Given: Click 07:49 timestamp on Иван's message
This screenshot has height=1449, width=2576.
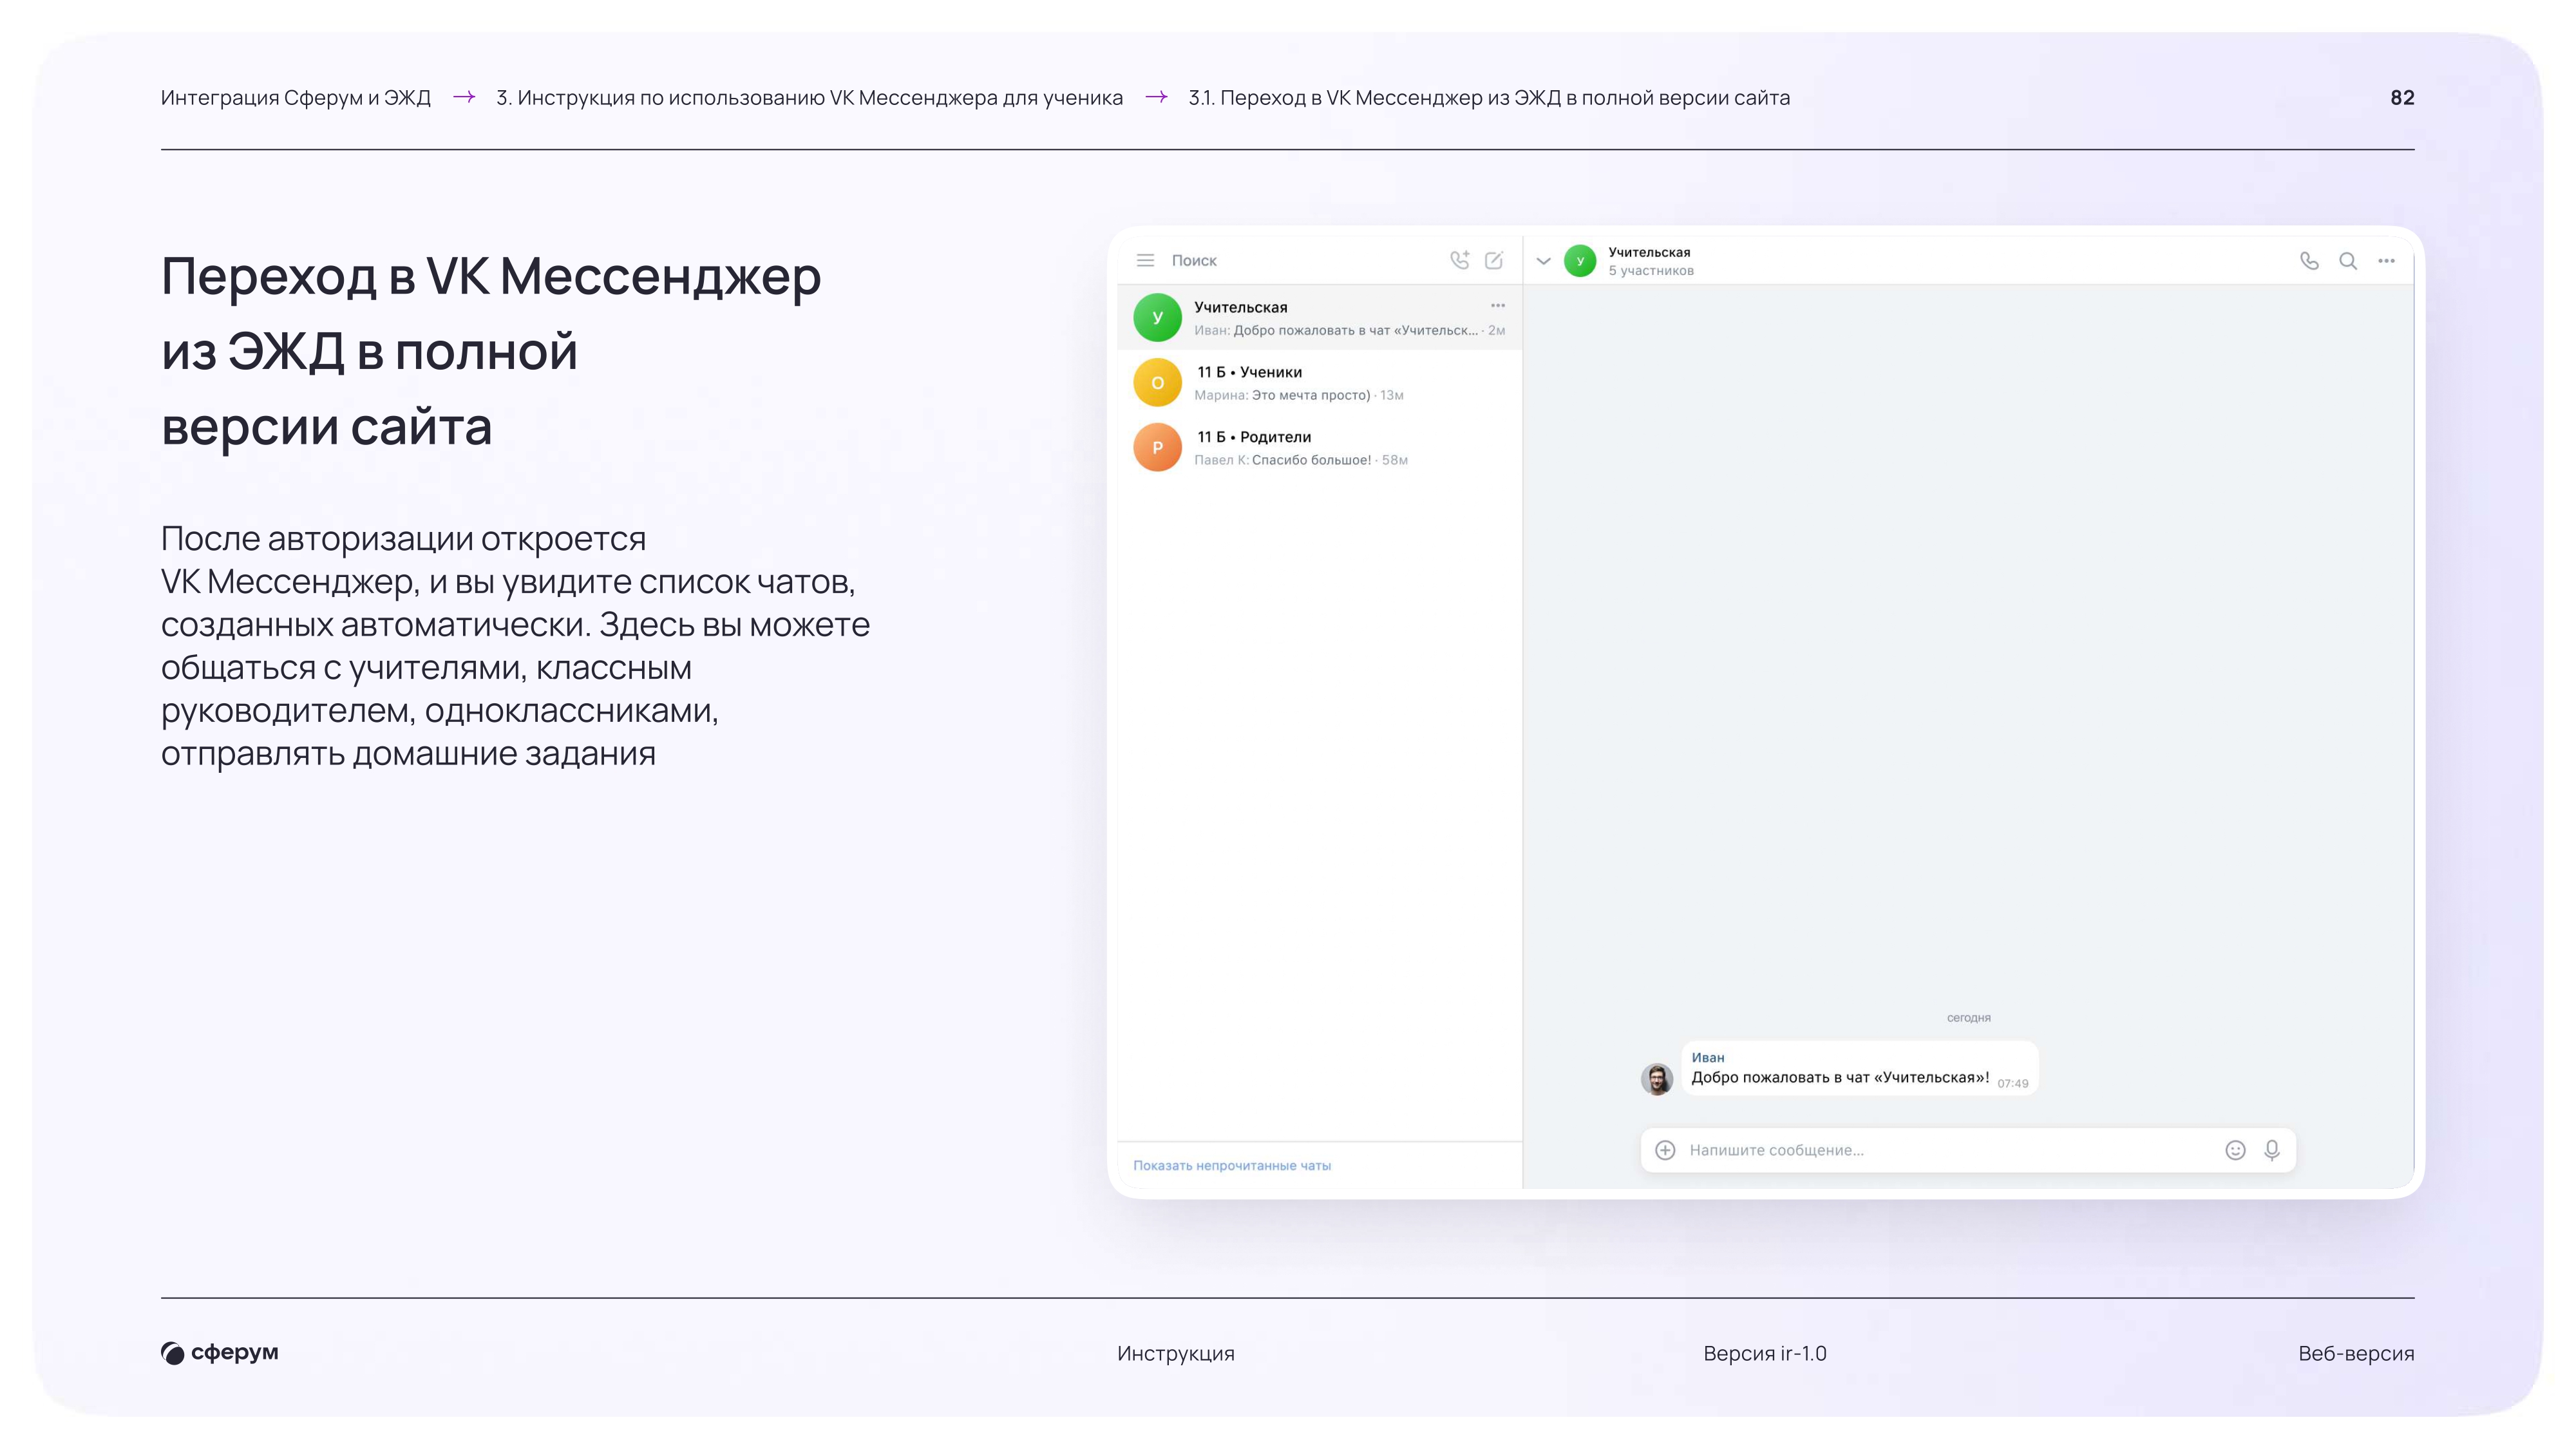Looking at the screenshot, I should pyautogui.click(x=2012, y=1083).
